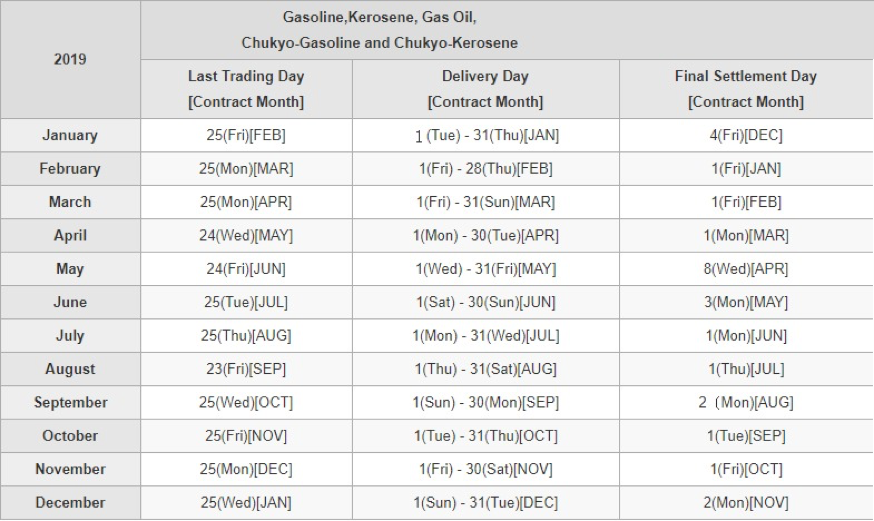Select the 8(Wed)[APR] settlement cell
Screen dimensions: 874x521
pos(746,269)
